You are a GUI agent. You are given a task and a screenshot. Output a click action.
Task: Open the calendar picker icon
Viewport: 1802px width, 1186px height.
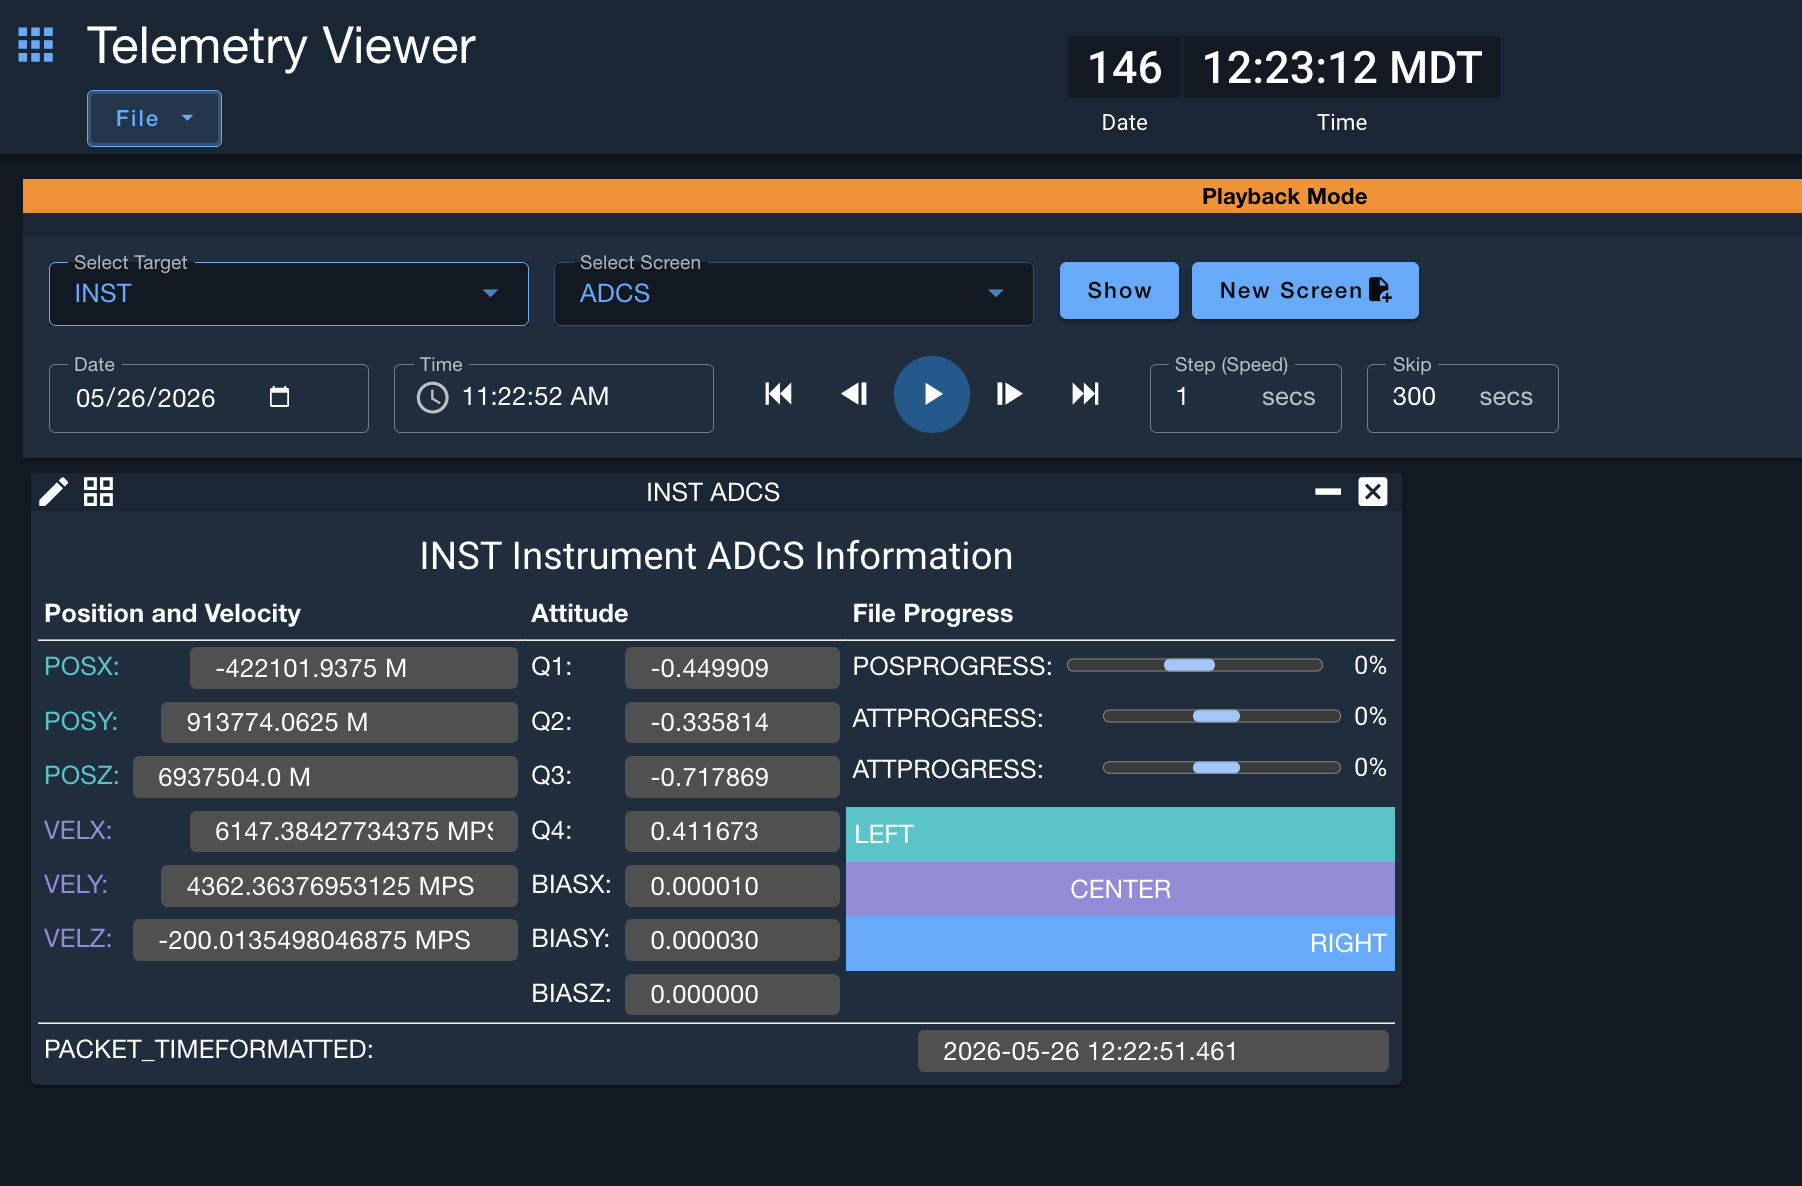279,397
